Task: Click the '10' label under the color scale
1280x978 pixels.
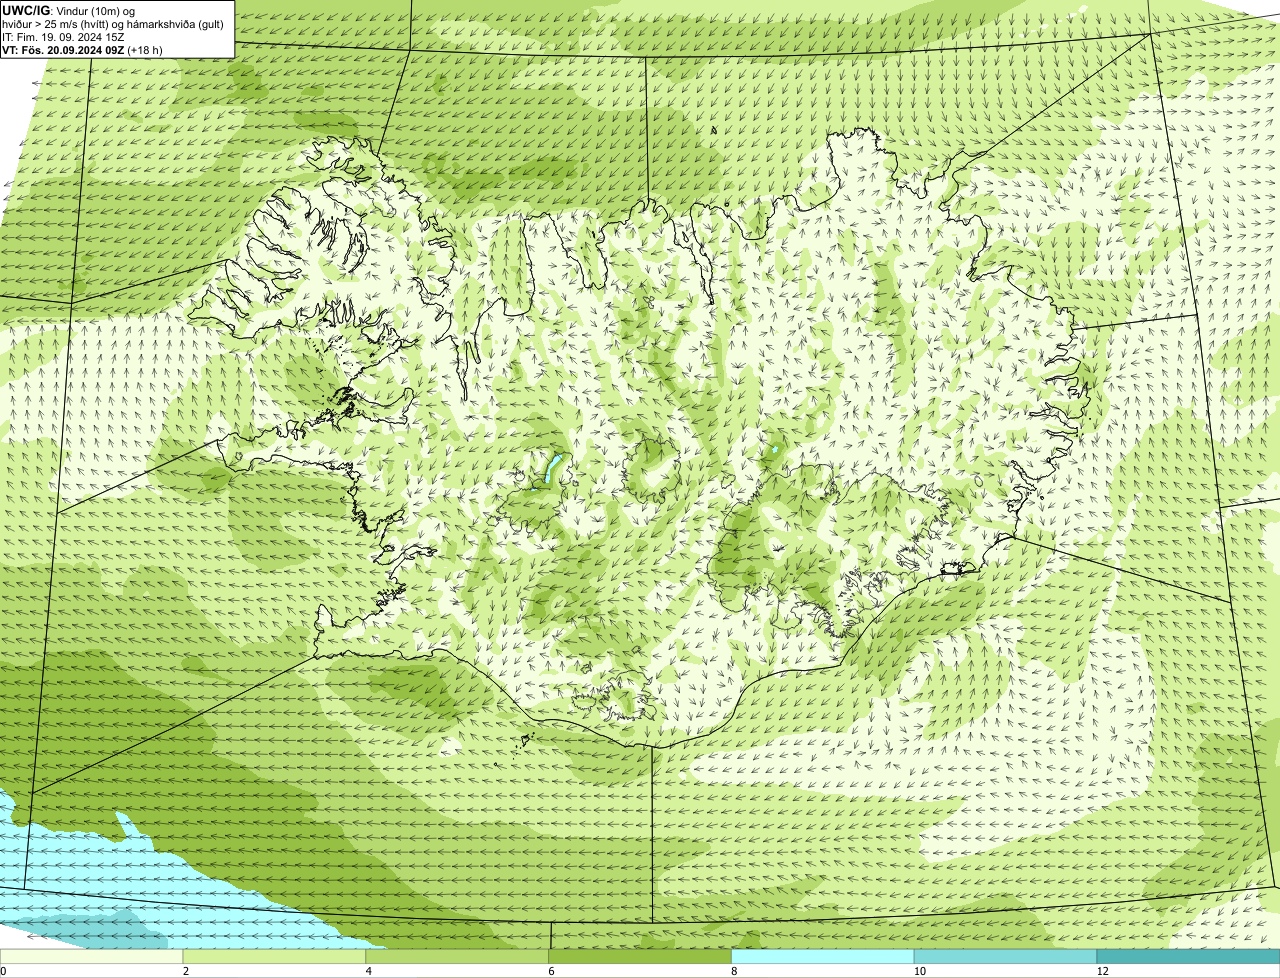Action: pyautogui.click(x=919, y=971)
